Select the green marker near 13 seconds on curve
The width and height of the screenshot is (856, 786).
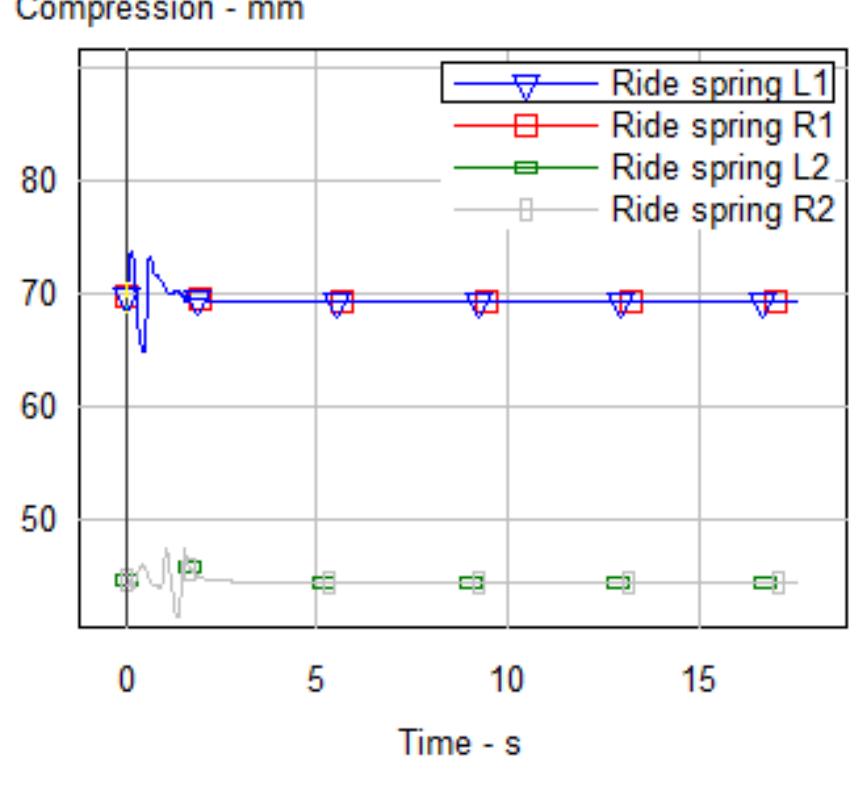click(x=617, y=583)
